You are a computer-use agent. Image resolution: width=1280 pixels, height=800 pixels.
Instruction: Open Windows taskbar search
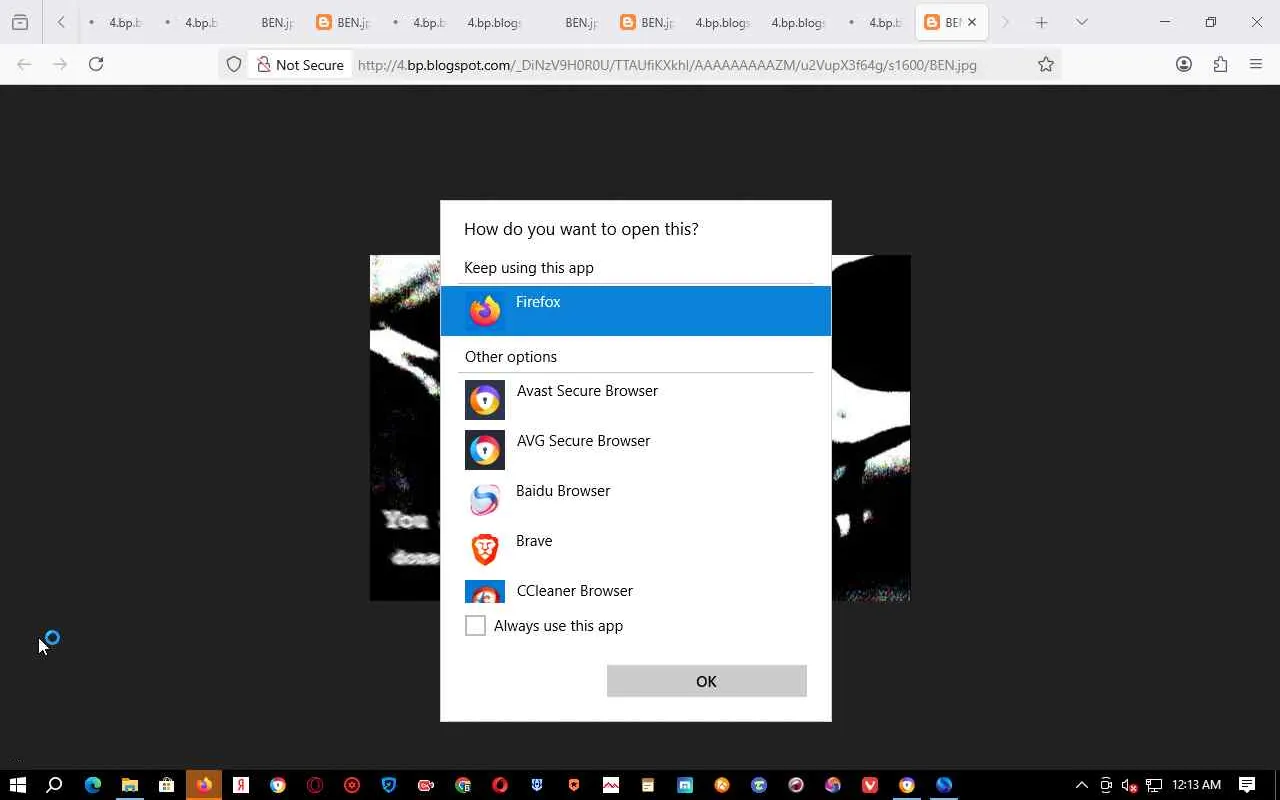55,785
